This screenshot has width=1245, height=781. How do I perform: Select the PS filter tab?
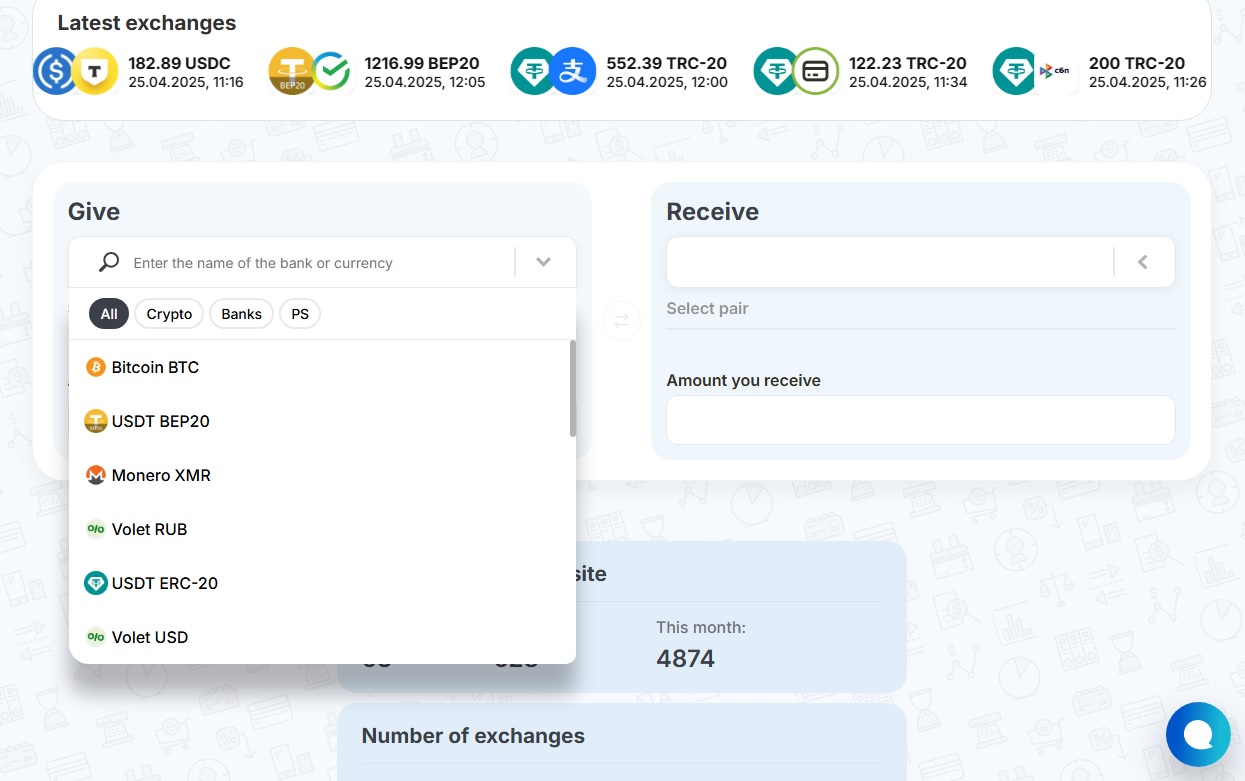click(300, 314)
